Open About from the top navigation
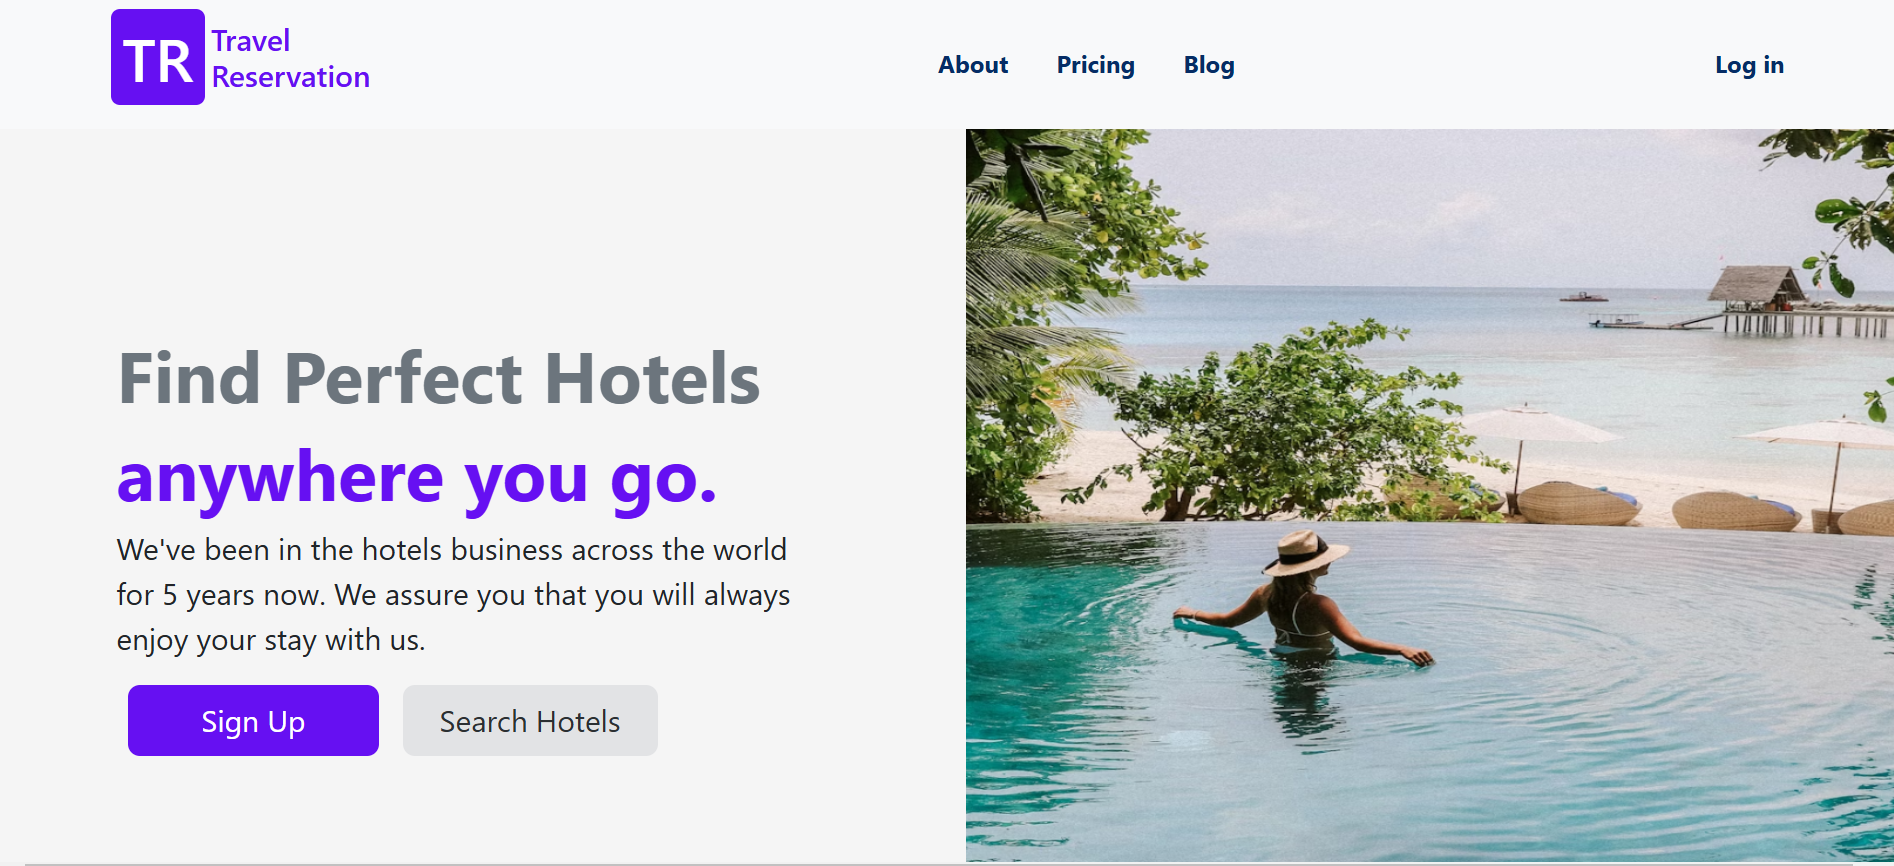The height and width of the screenshot is (866, 1894). [x=971, y=64]
